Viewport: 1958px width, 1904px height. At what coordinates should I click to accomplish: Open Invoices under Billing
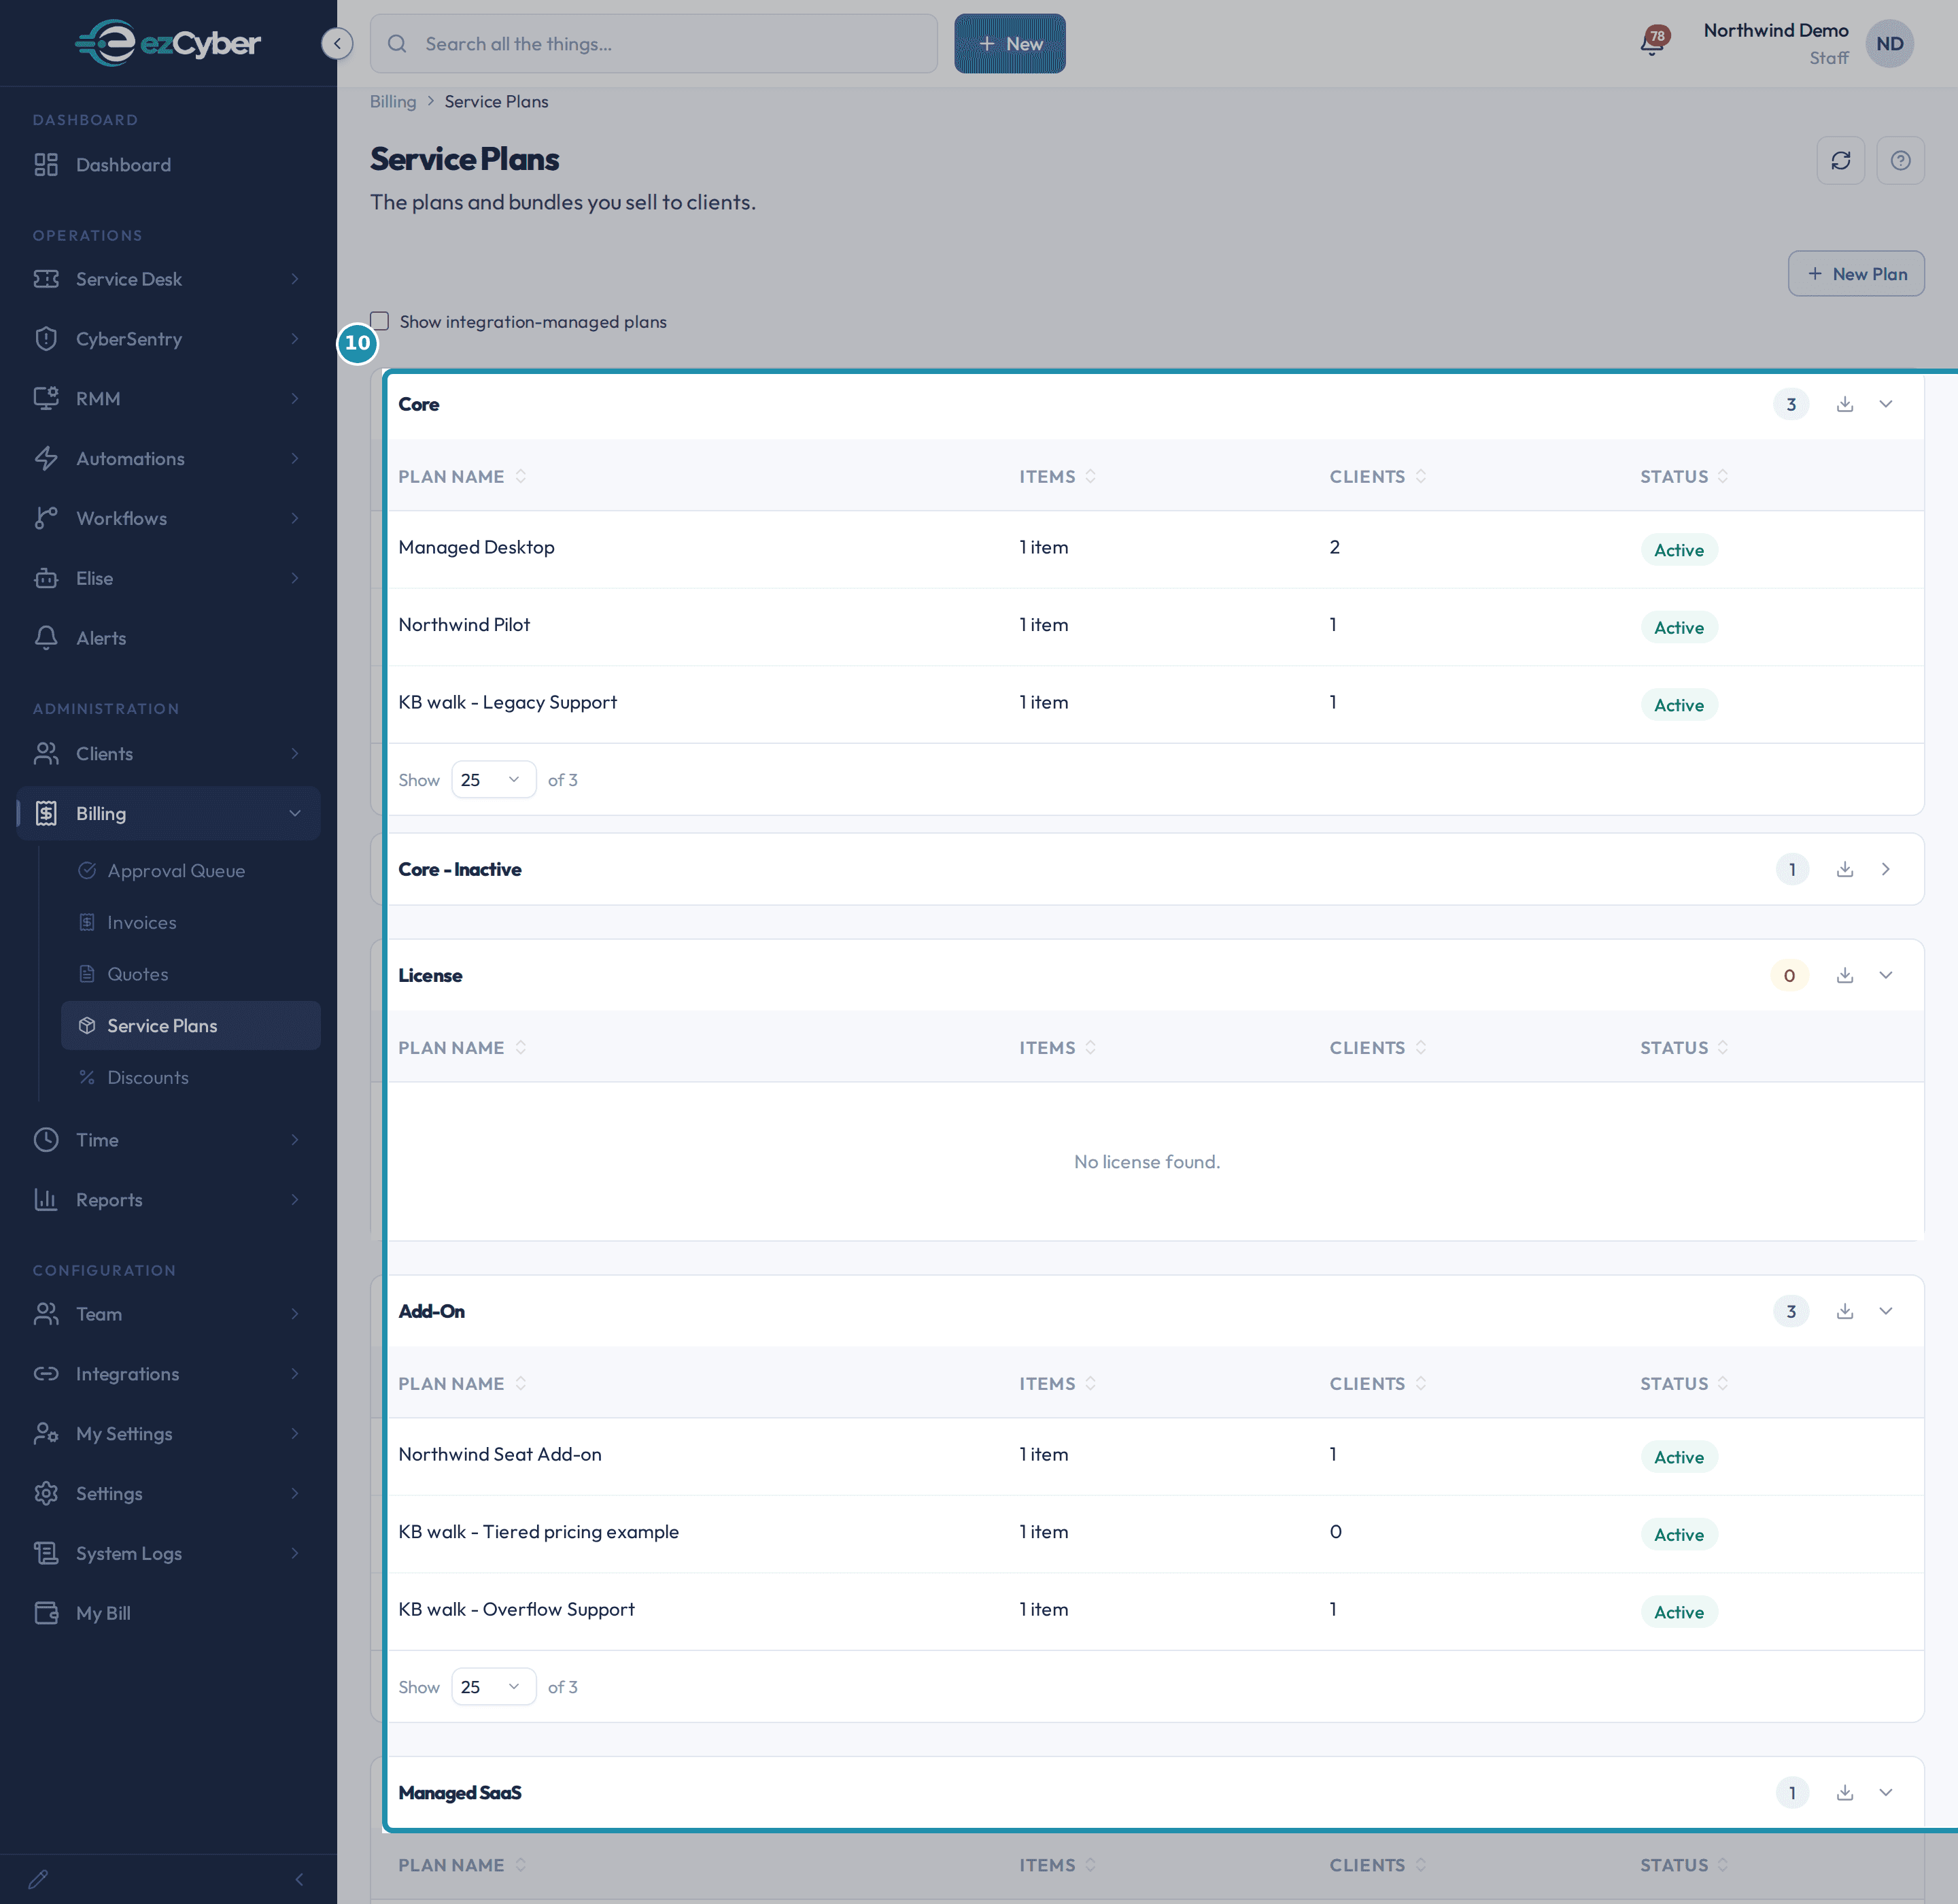[190, 923]
